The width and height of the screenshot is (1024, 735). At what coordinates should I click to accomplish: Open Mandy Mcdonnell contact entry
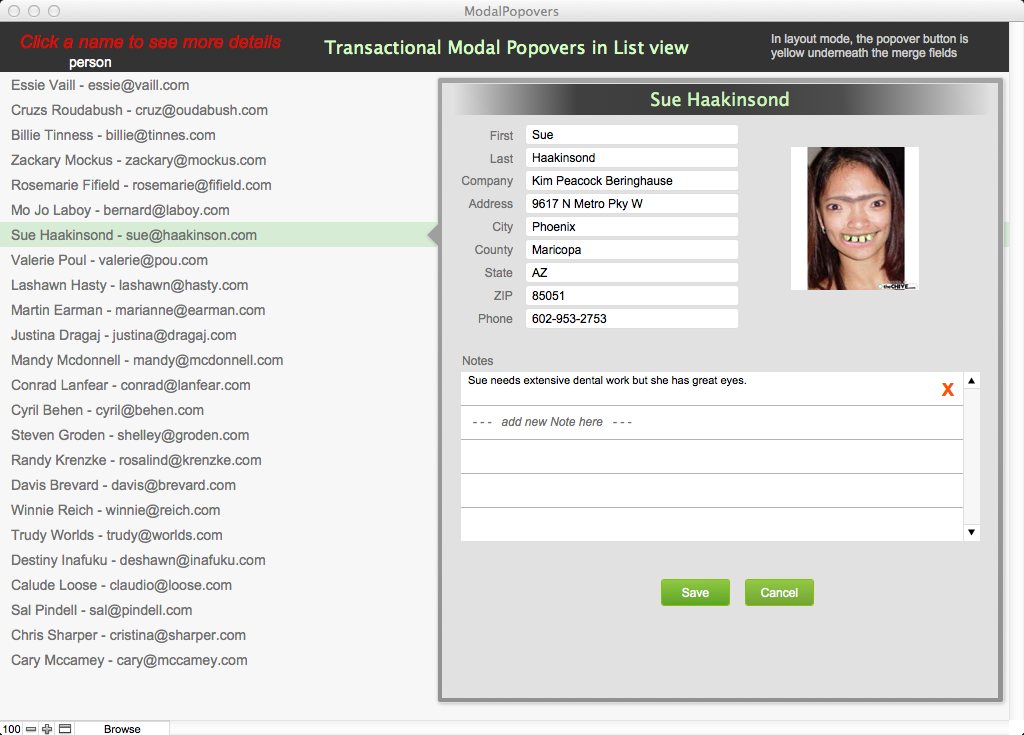pos(147,361)
